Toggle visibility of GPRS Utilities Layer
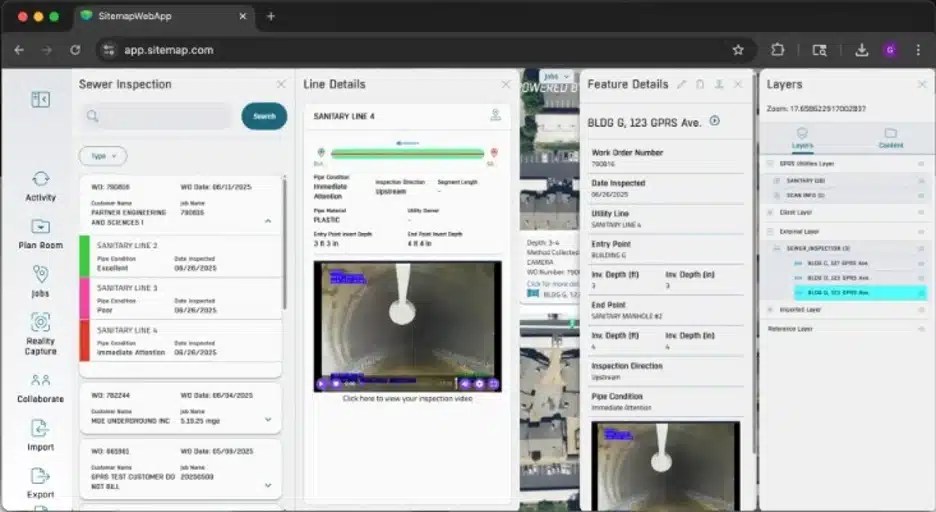The width and height of the screenshot is (936, 512). click(x=921, y=164)
